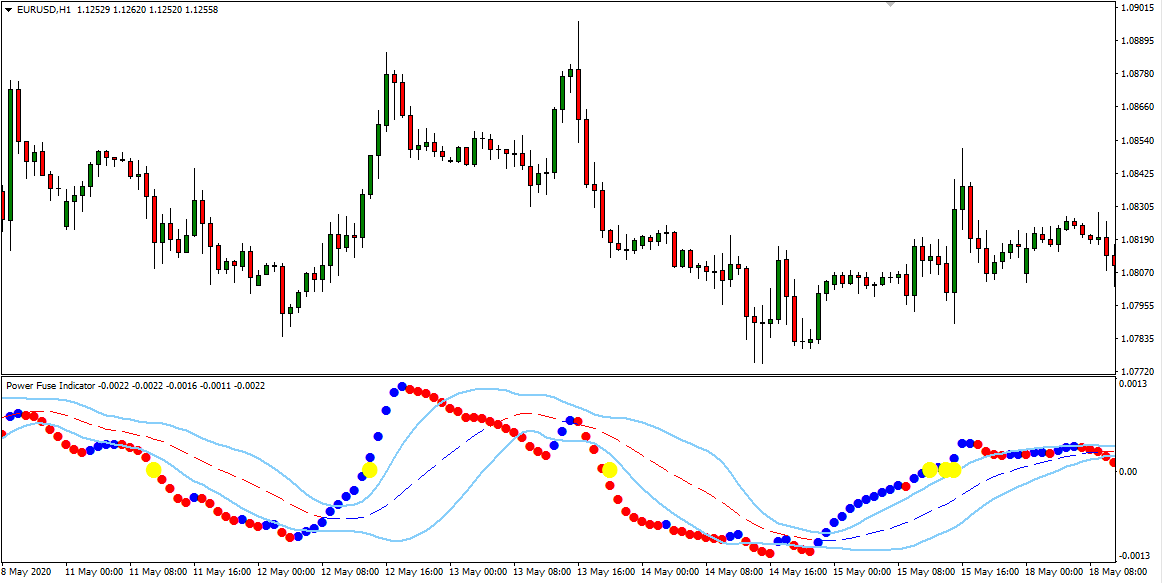The height and width of the screenshot is (583, 1163).
Task: Click the yellow dot near 12 May 08:00
Action: tap(370, 469)
